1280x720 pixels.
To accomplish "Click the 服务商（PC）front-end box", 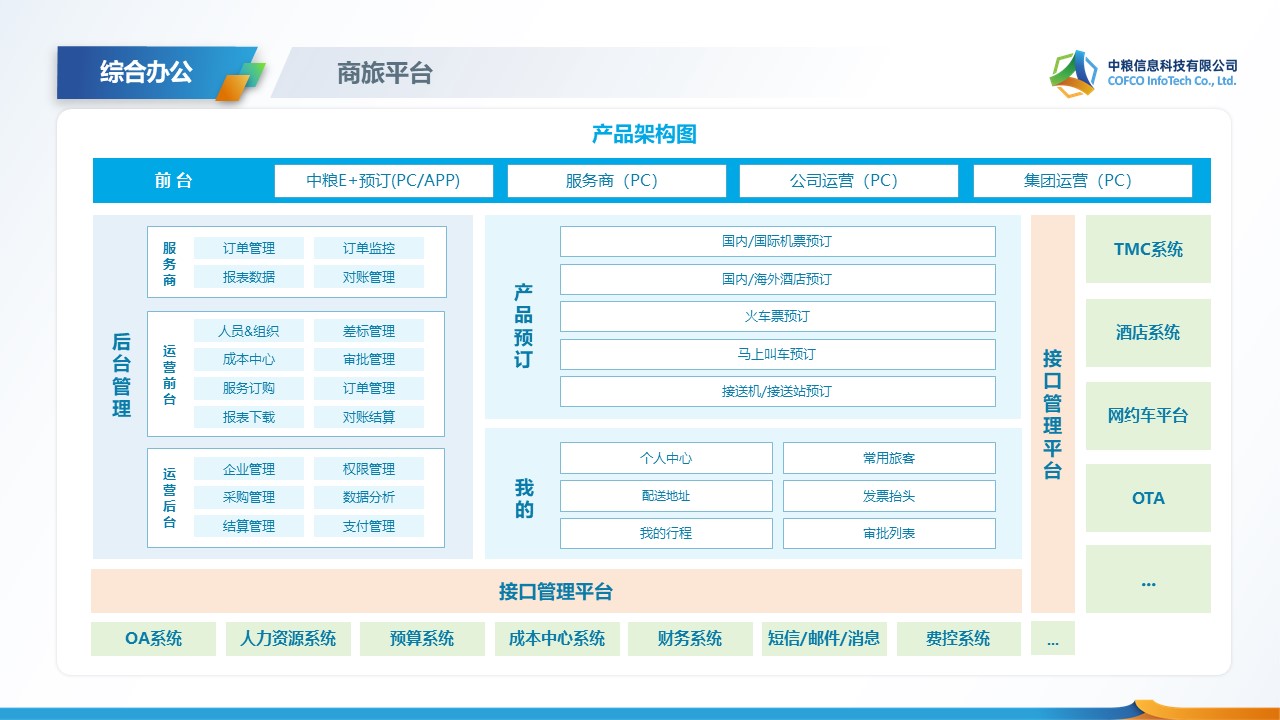I will [616, 181].
